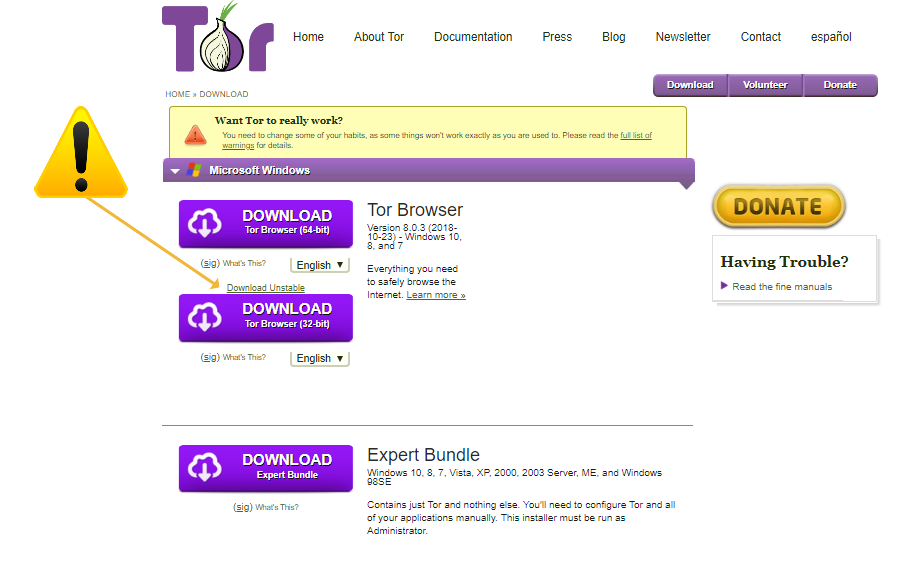This screenshot has height=571, width=901.
Task: Click cloud download icon on 32-bit button
Action: tap(205, 317)
